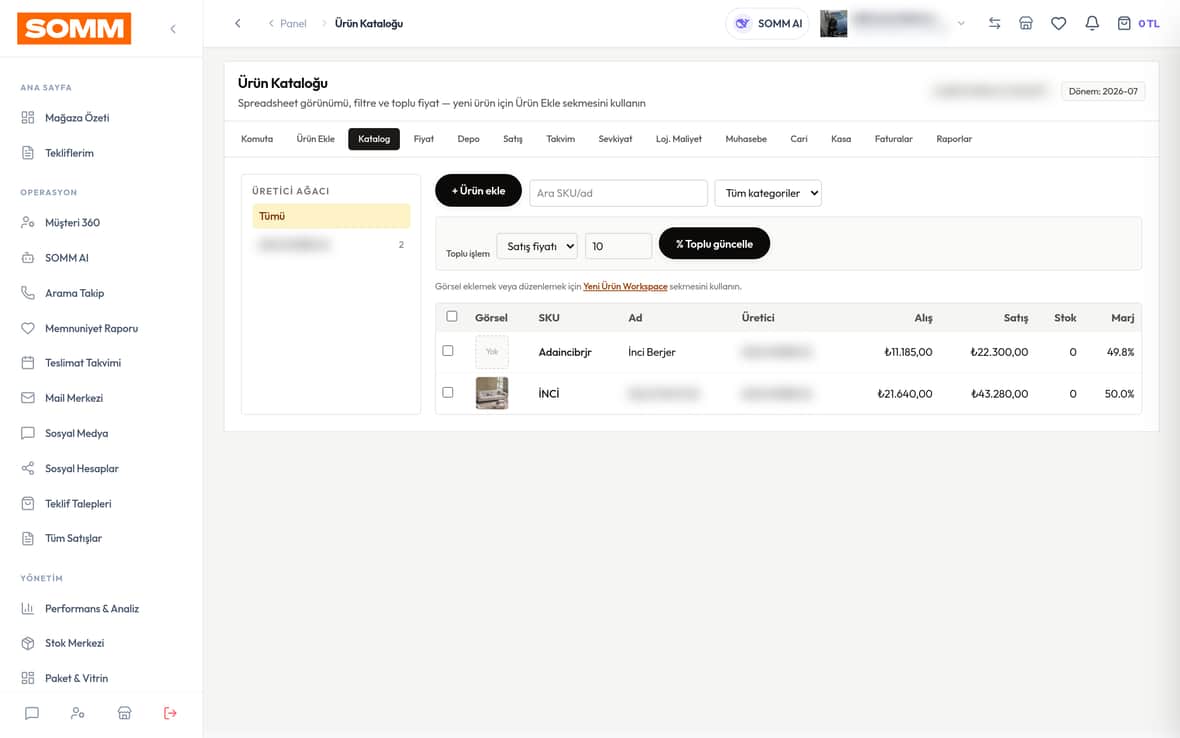Follow the Yeni Ürün Workspace link
The image size is (1180, 738).
625,286
